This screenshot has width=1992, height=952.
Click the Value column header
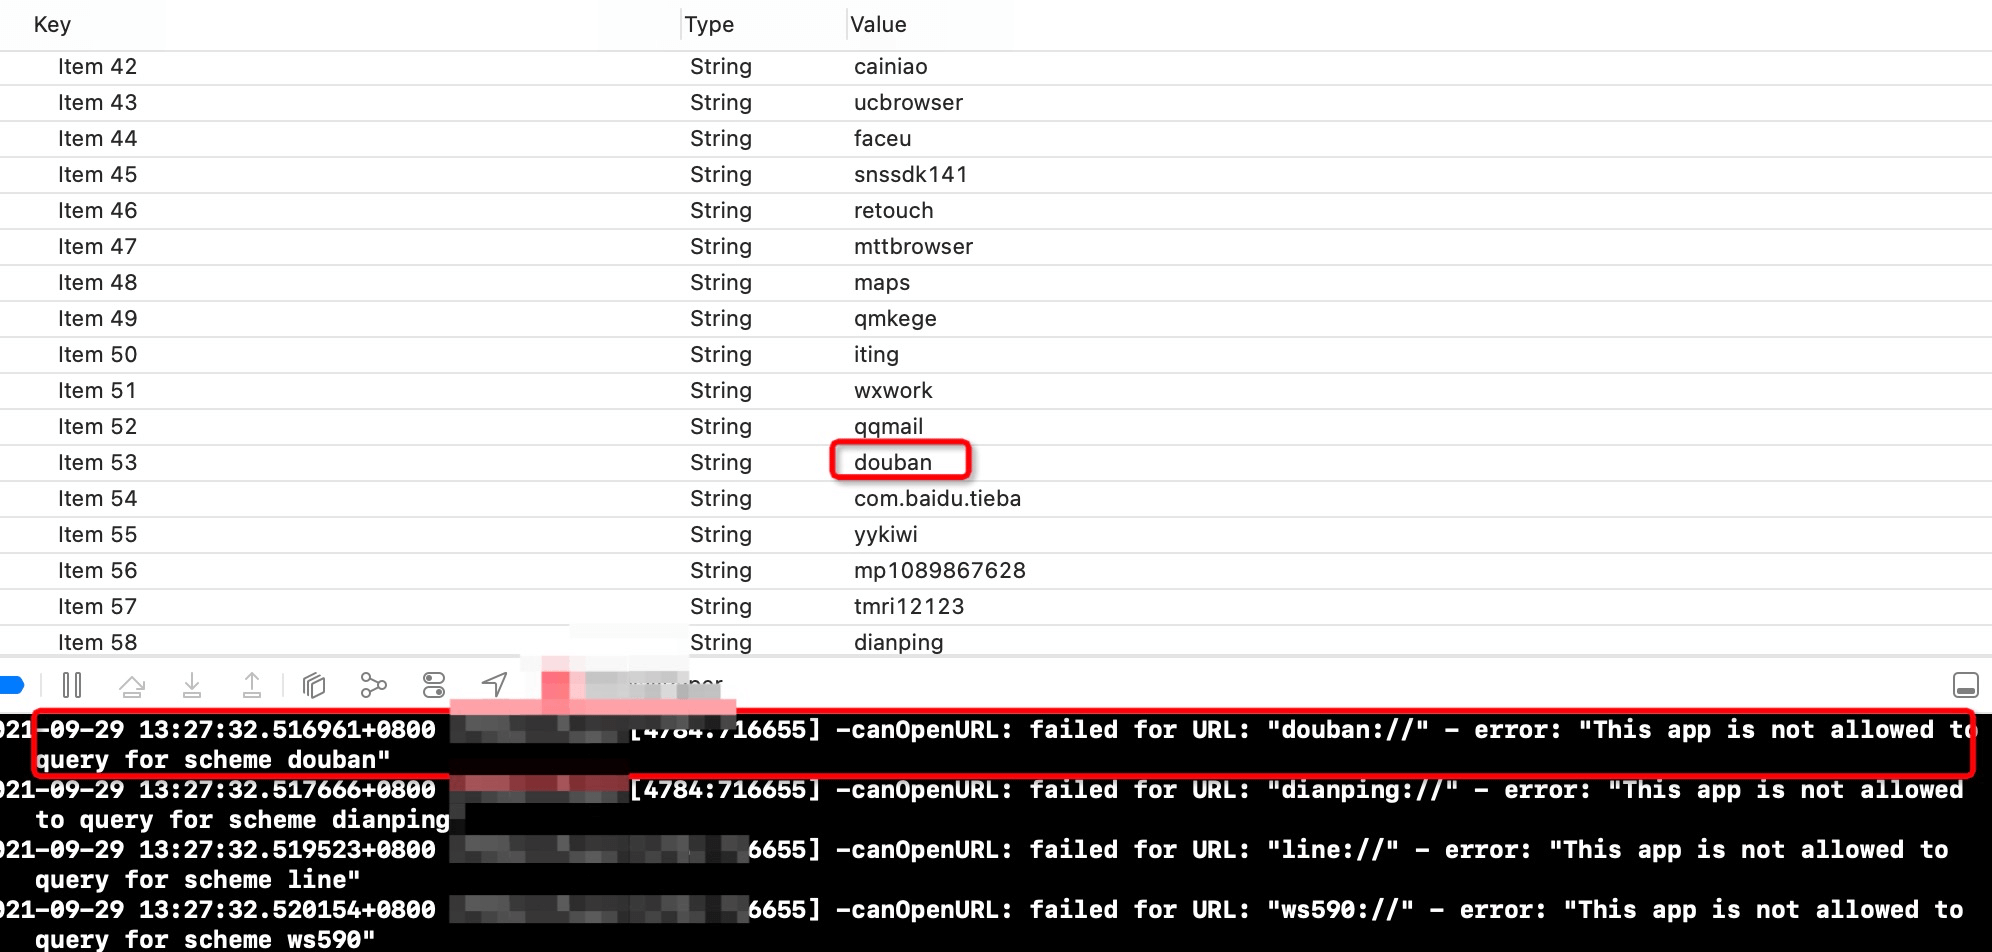878,25
